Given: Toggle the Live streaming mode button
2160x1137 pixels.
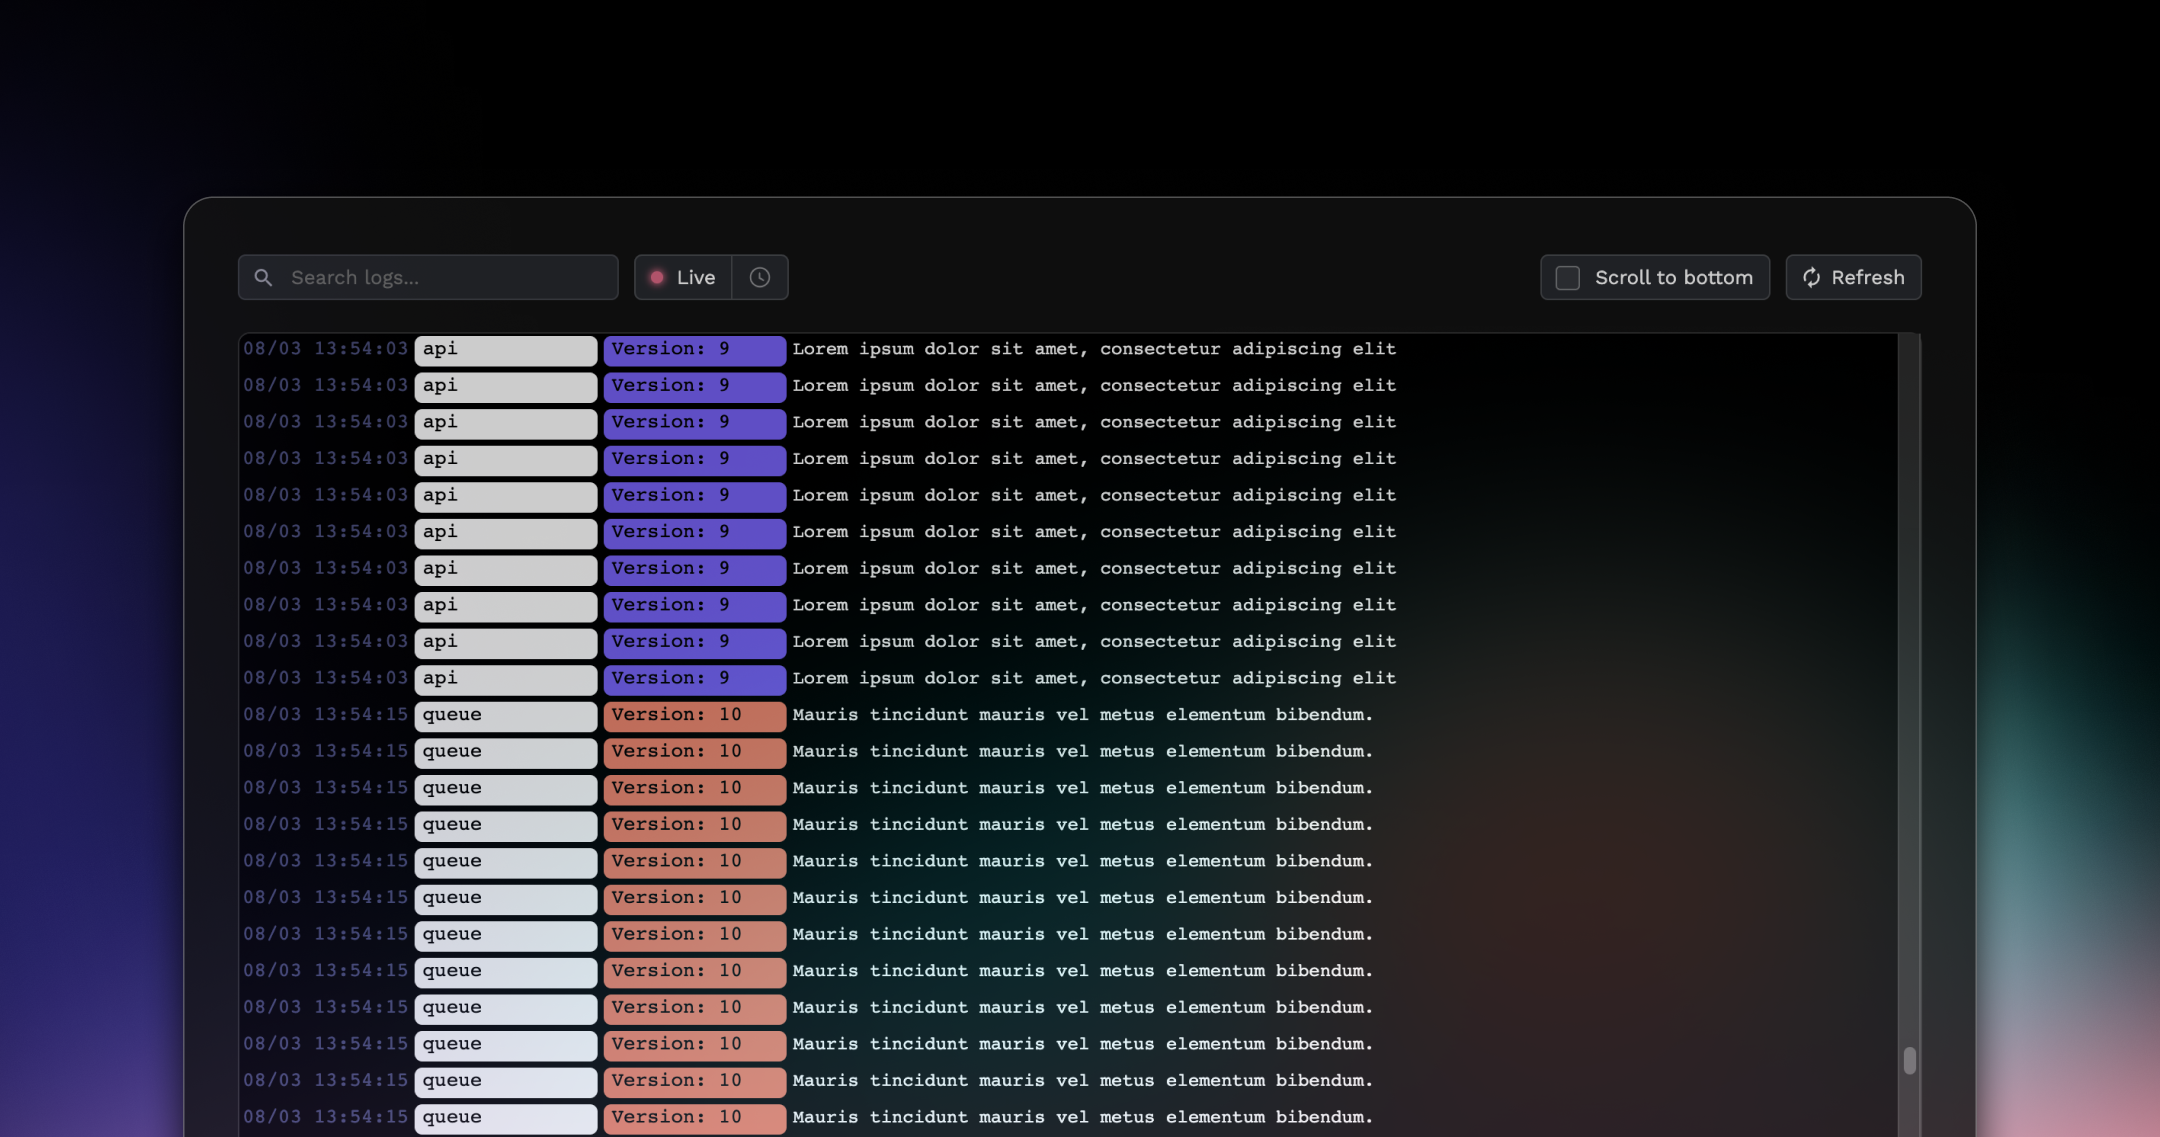Looking at the screenshot, I should coord(683,277).
